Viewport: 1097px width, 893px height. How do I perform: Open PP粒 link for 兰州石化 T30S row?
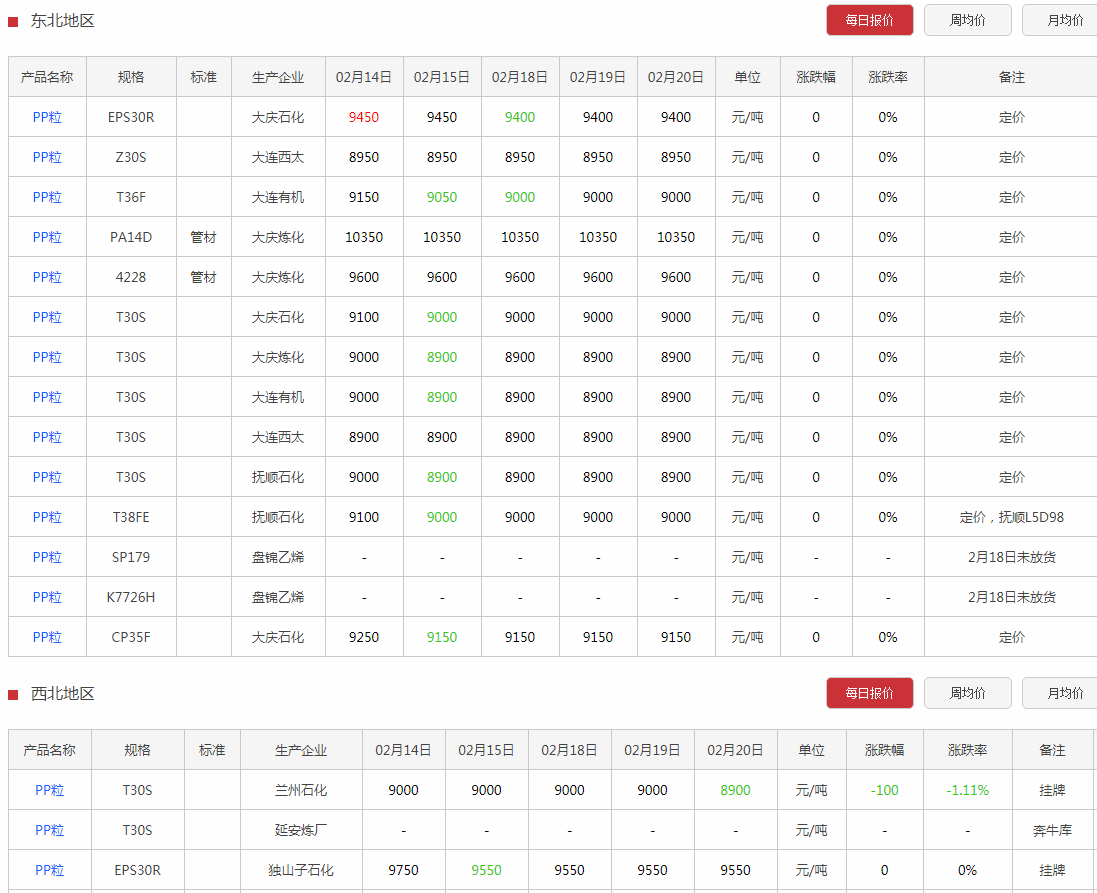(x=49, y=790)
